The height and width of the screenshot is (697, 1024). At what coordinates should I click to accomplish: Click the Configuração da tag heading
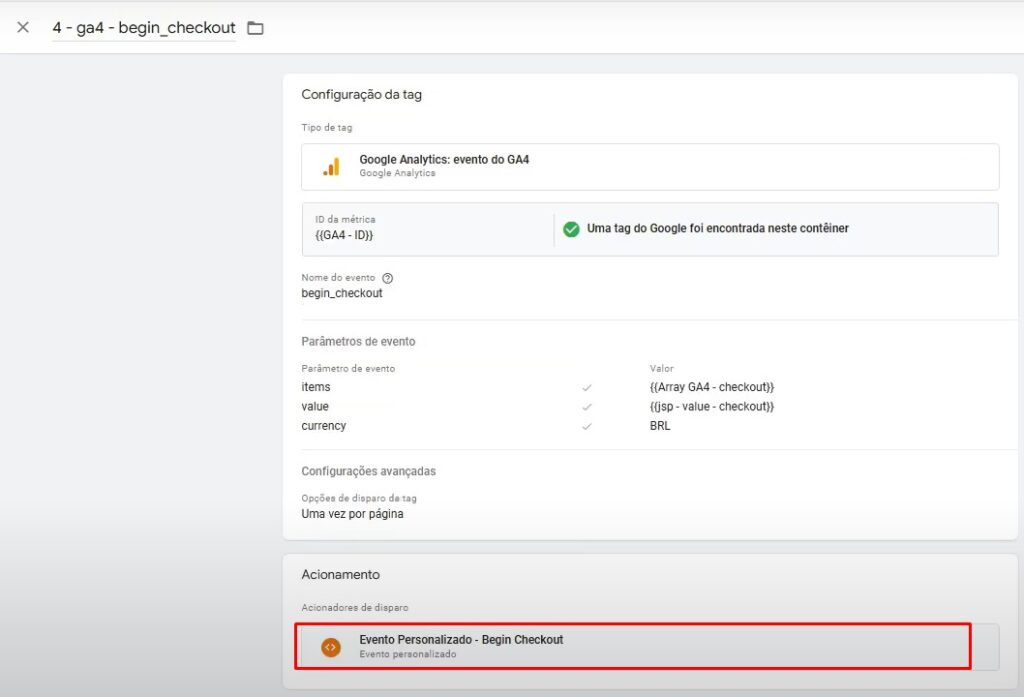(361, 95)
